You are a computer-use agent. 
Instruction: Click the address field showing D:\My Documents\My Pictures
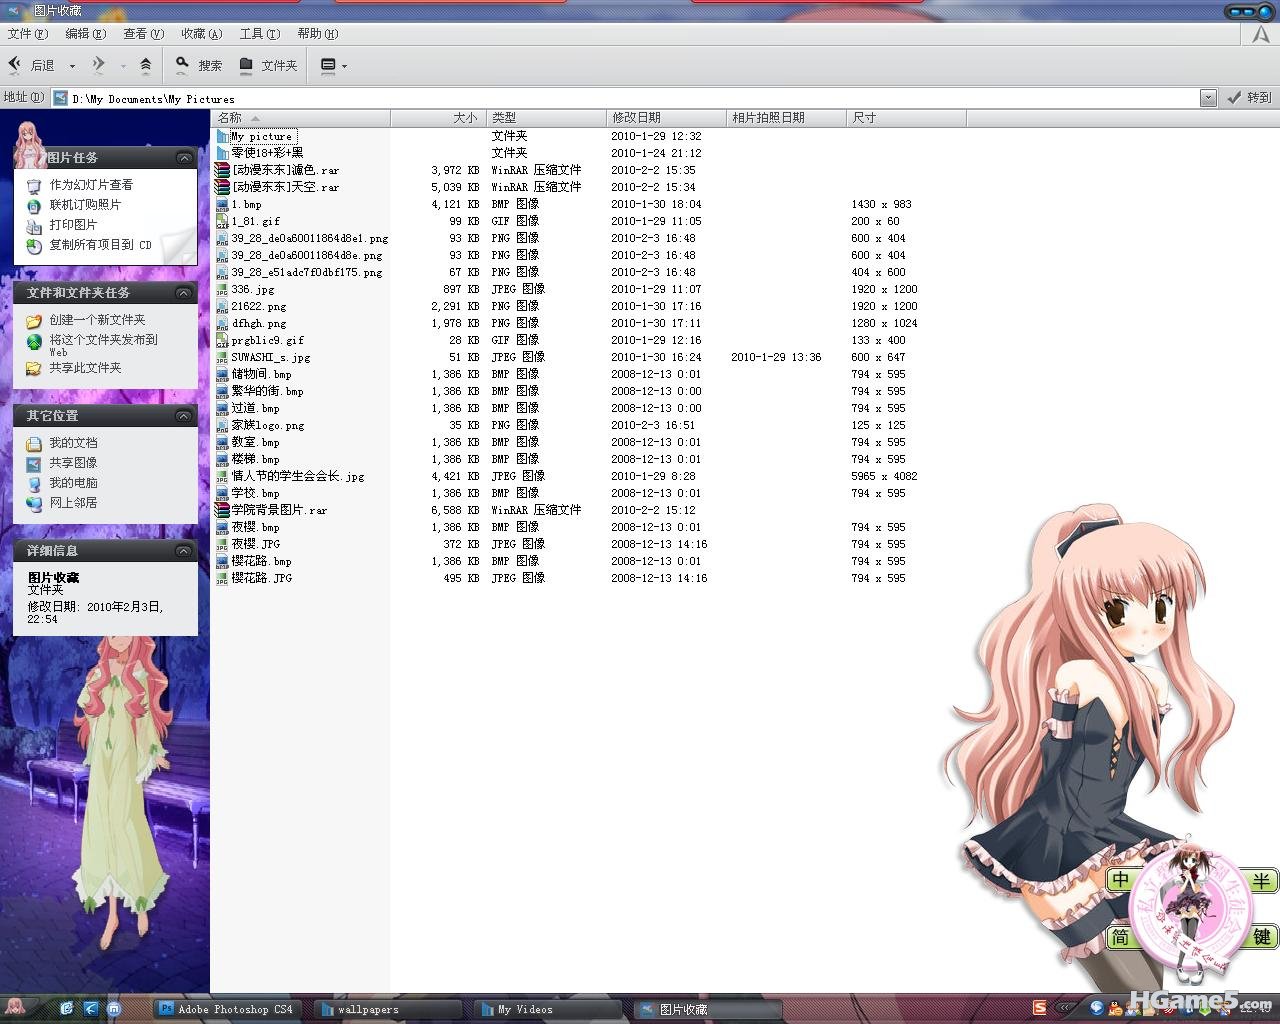pyautogui.click(x=626, y=98)
